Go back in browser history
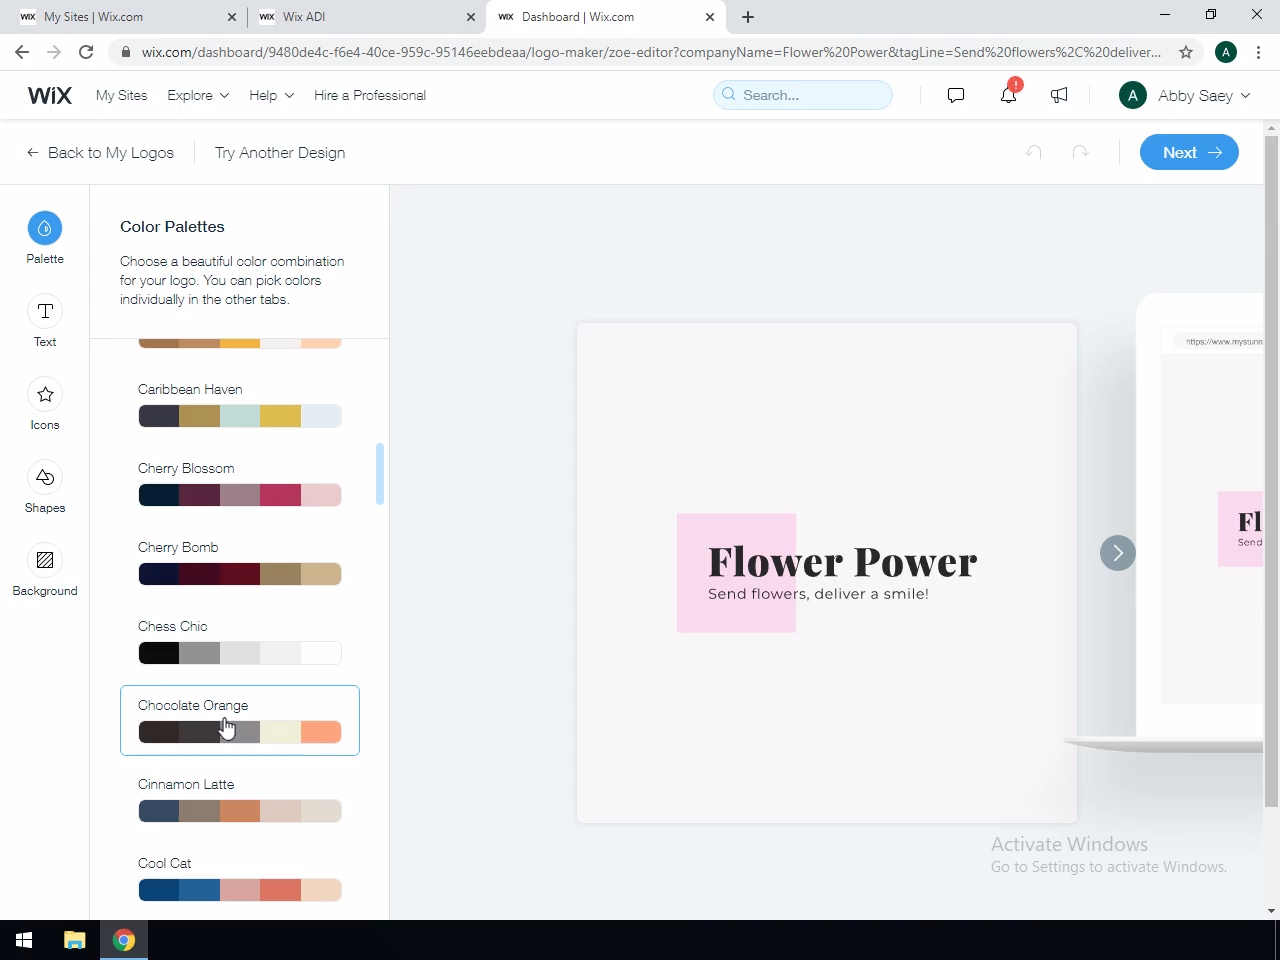Screen dimensions: 1280x960 click(x=22, y=52)
